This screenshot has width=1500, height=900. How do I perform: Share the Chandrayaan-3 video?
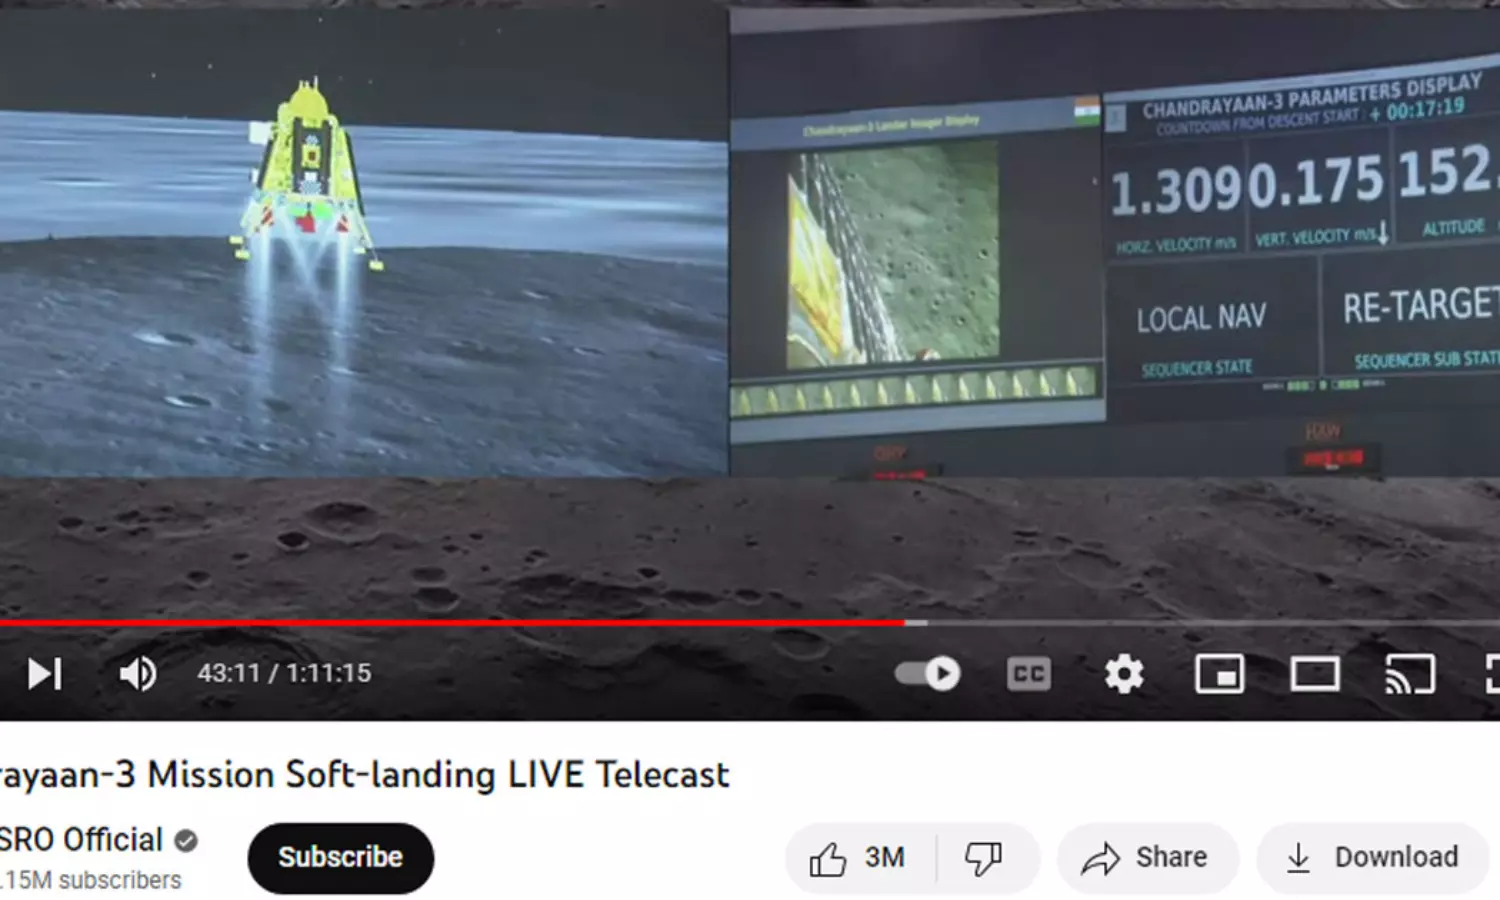click(x=1147, y=858)
